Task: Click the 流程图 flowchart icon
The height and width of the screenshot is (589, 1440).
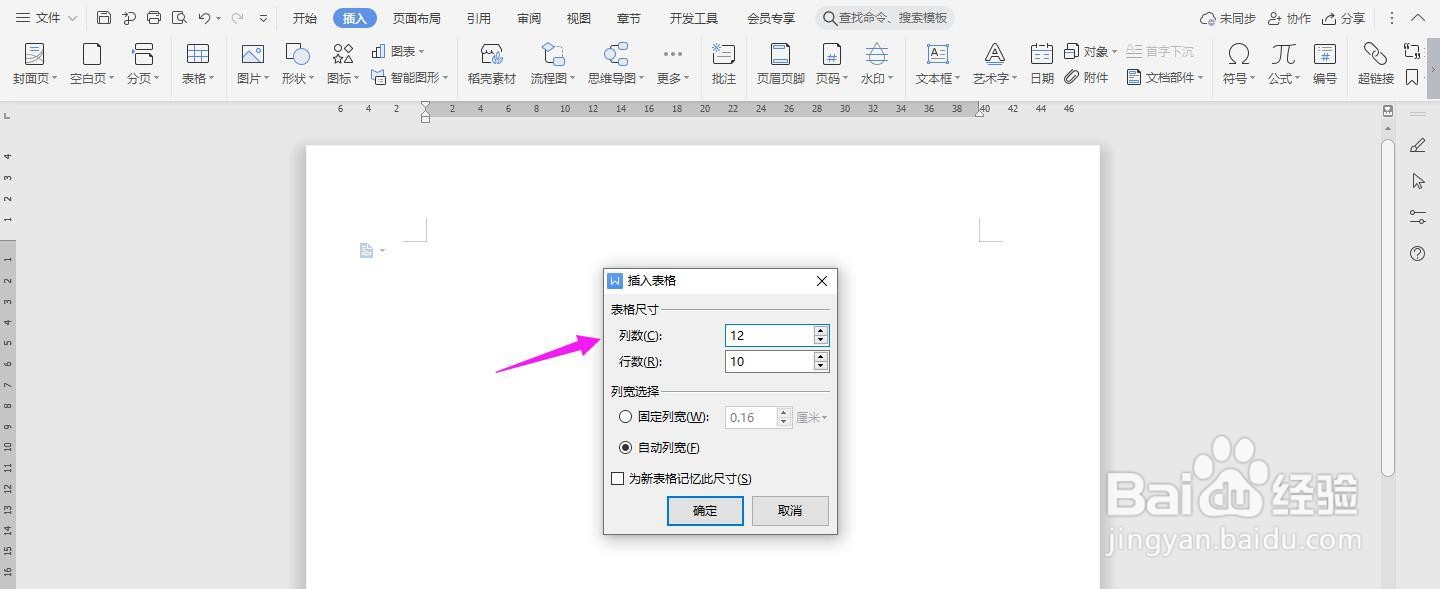Action: [553, 54]
